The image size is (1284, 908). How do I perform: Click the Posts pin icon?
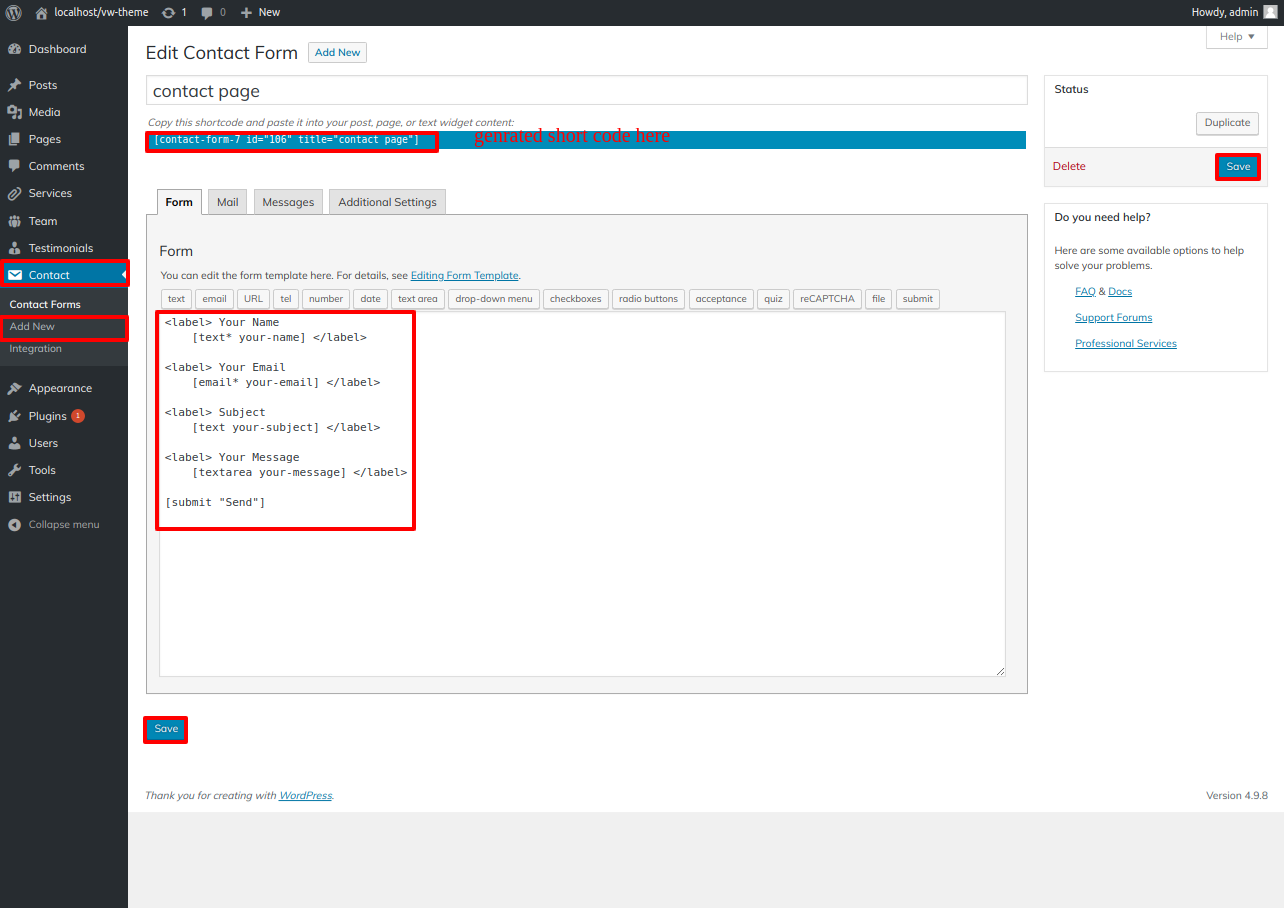(x=14, y=85)
